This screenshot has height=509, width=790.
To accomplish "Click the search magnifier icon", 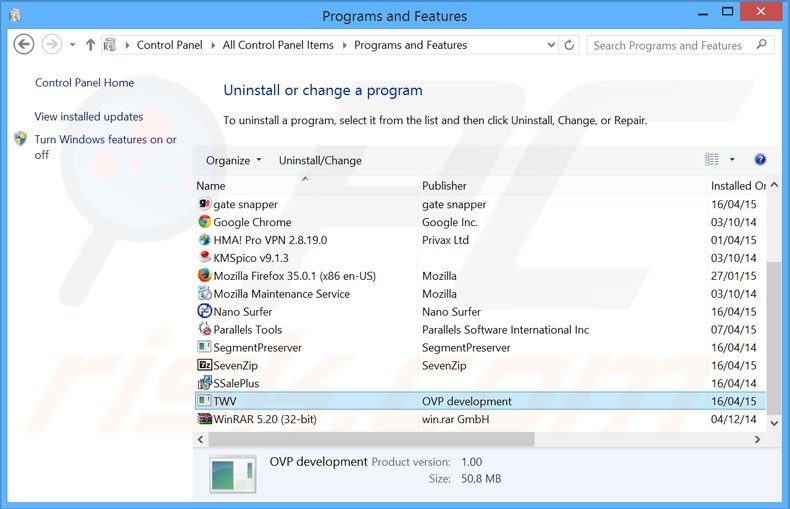I will coord(762,44).
